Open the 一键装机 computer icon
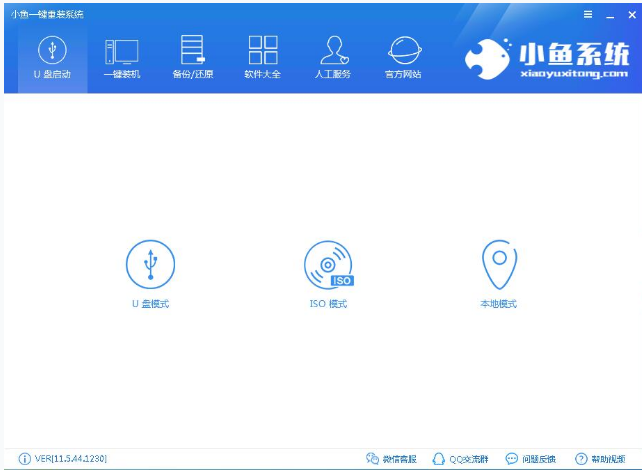Screen dimensions: 642x470 point(121,50)
